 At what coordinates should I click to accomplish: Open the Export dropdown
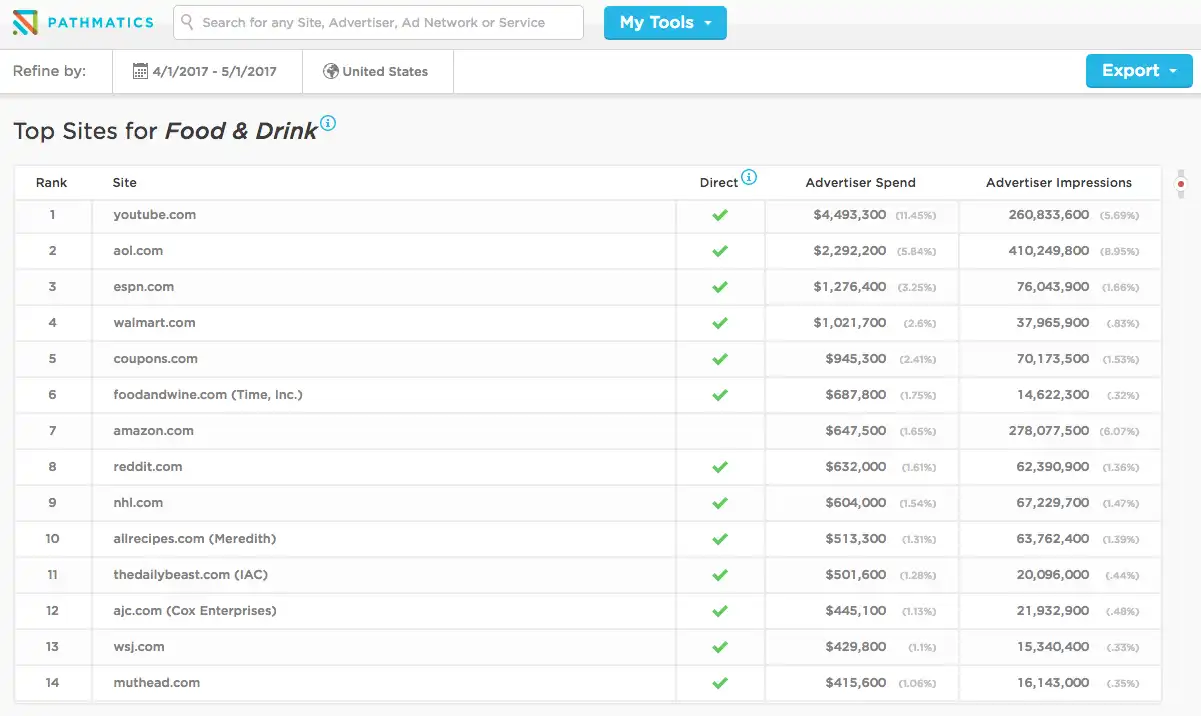[1139, 71]
